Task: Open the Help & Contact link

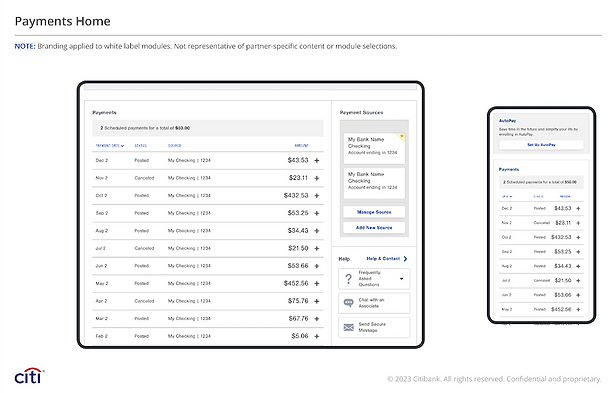Action: 383,259
